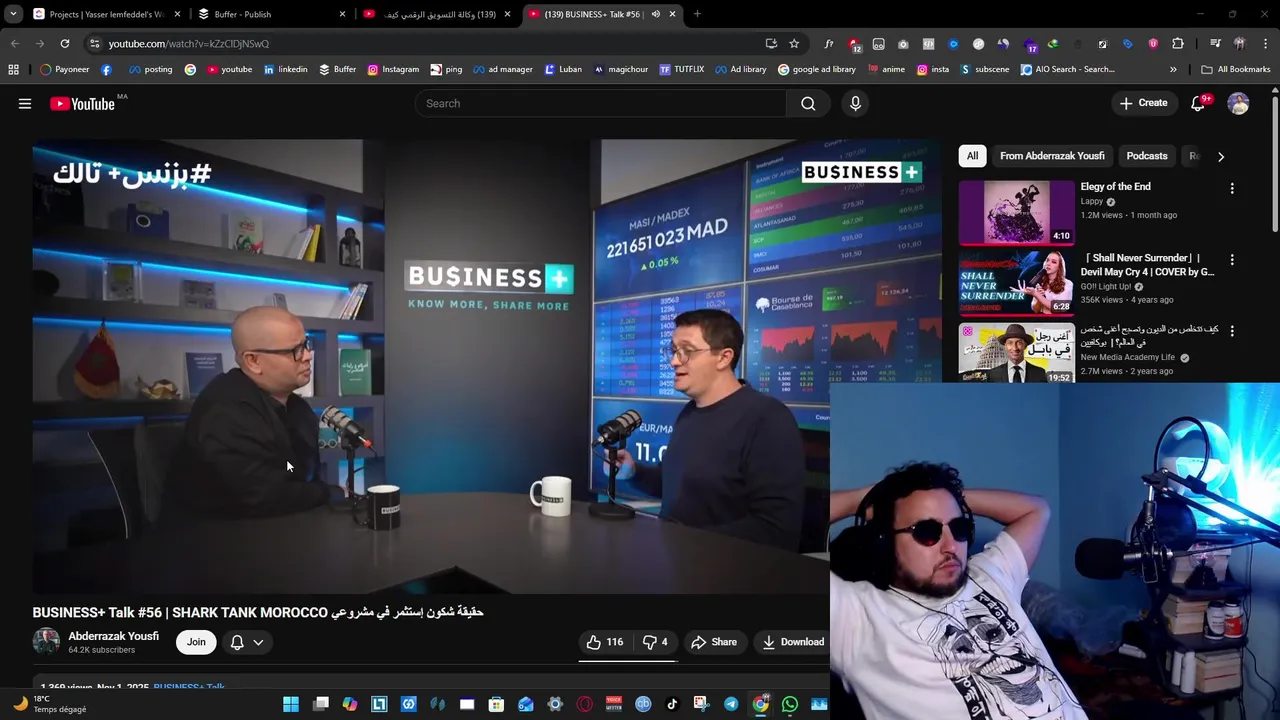The height and width of the screenshot is (720, 1280).
Task: Click the search magnifier button
Action: coord(808,104)
